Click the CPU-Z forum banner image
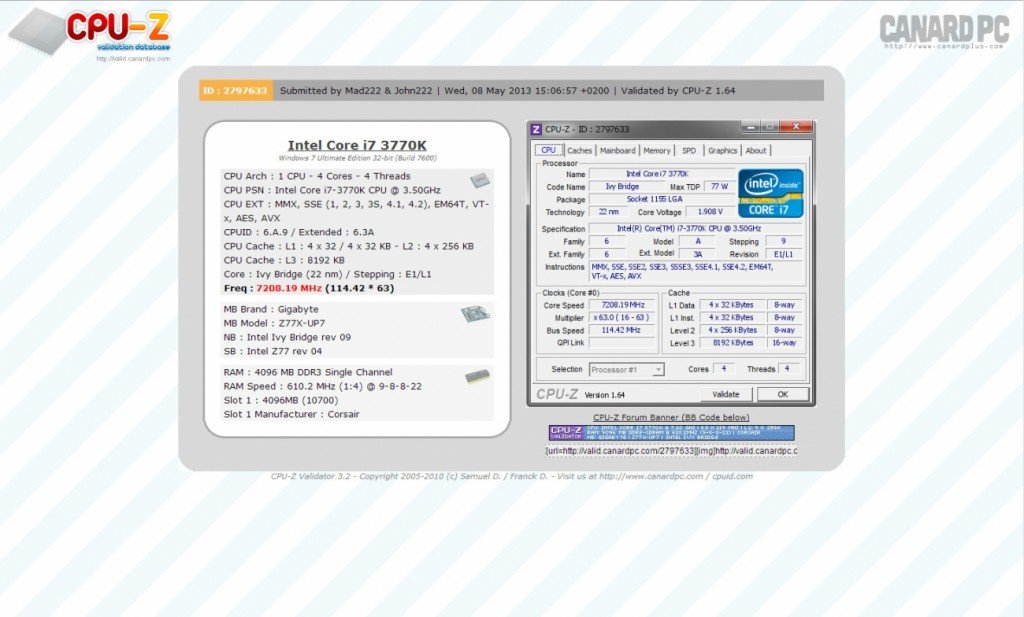1024x617 pixels. (x=671, y=433)
